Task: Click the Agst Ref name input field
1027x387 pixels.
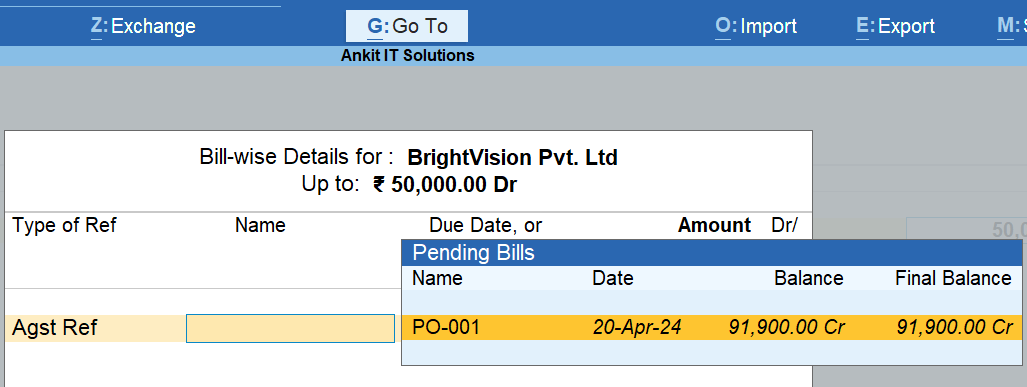Action: click(290, 328)
